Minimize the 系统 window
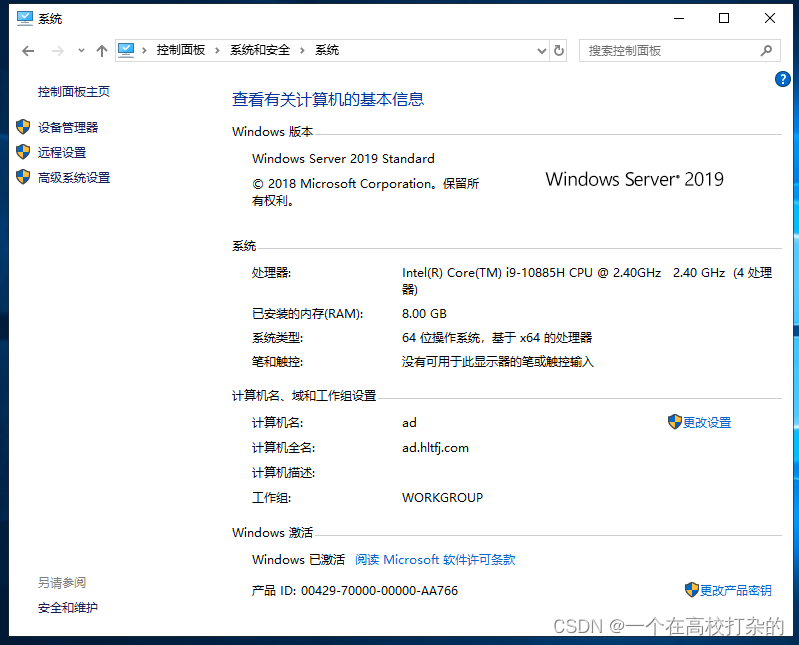Screen dimensions: 799x645 (x=679, y=18)
